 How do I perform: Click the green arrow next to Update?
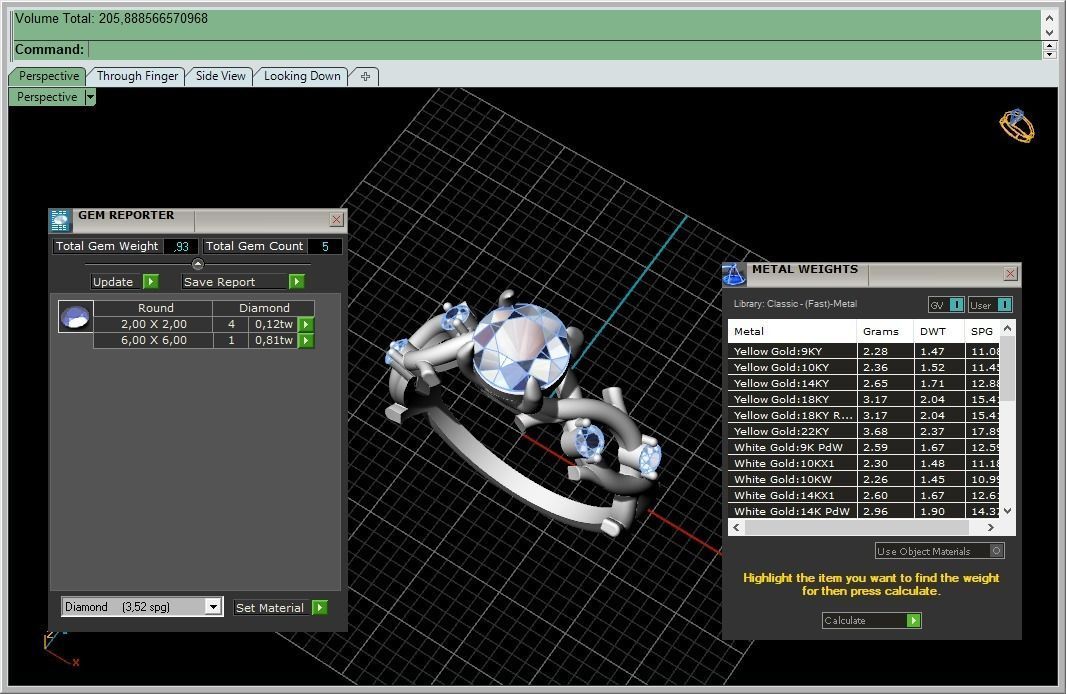(151, 281)
